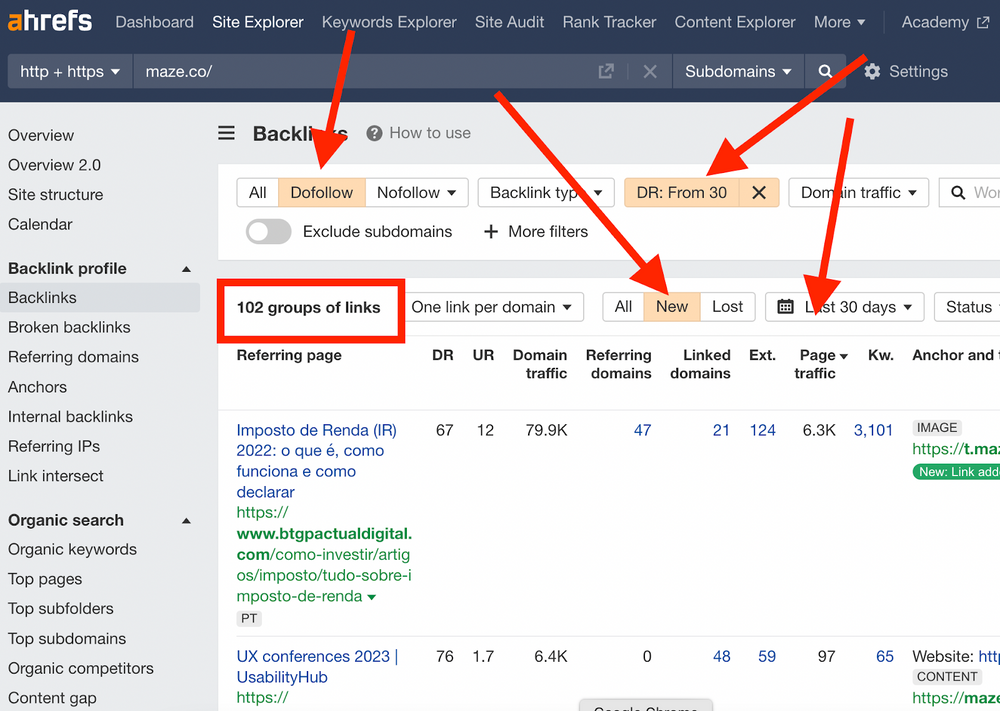
Task: Toggle Exclude subdomains switch
Action: [x=268, y=231]
